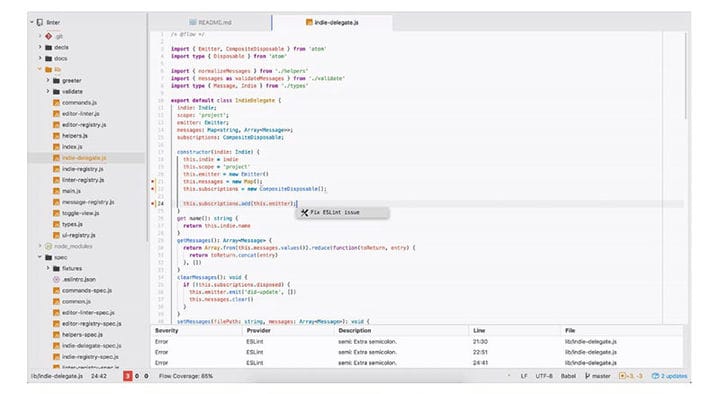Click the common.js file icon

point(56,301)
